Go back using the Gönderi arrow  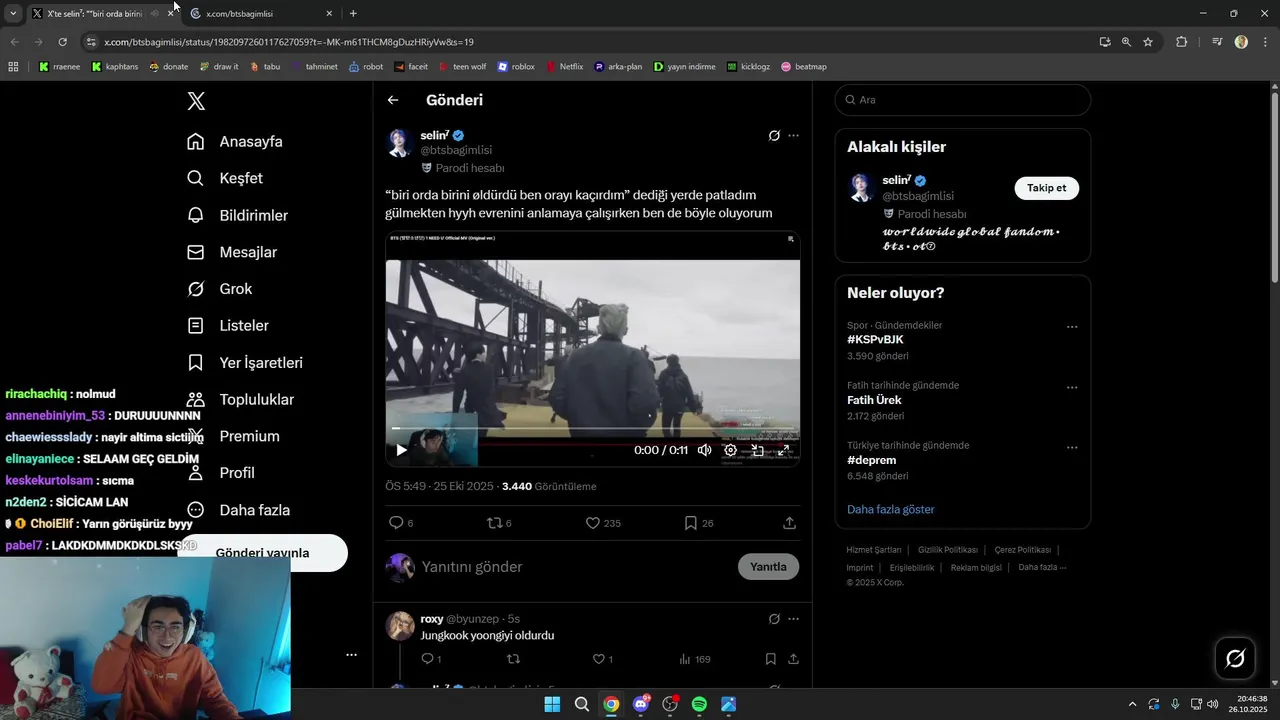pyautogui.click(x=393, y=100)
